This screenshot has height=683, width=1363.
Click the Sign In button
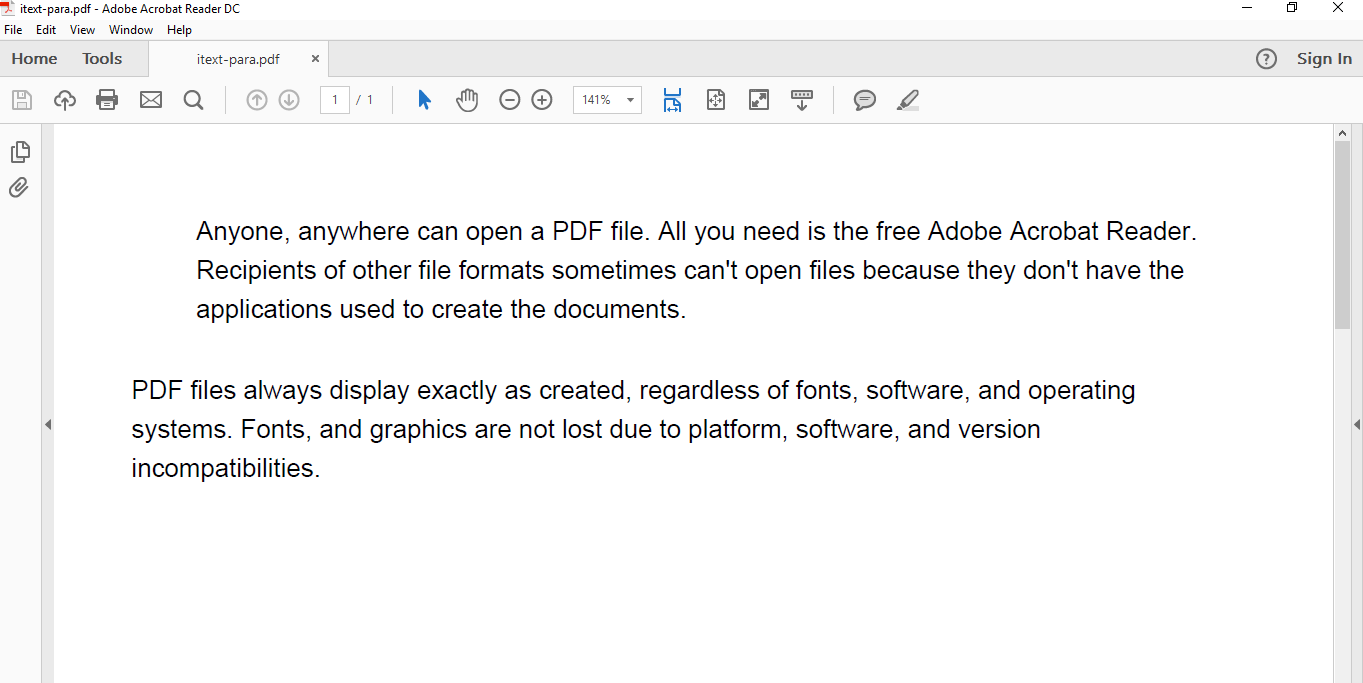pyautogui.click(x=1324, y=58)
